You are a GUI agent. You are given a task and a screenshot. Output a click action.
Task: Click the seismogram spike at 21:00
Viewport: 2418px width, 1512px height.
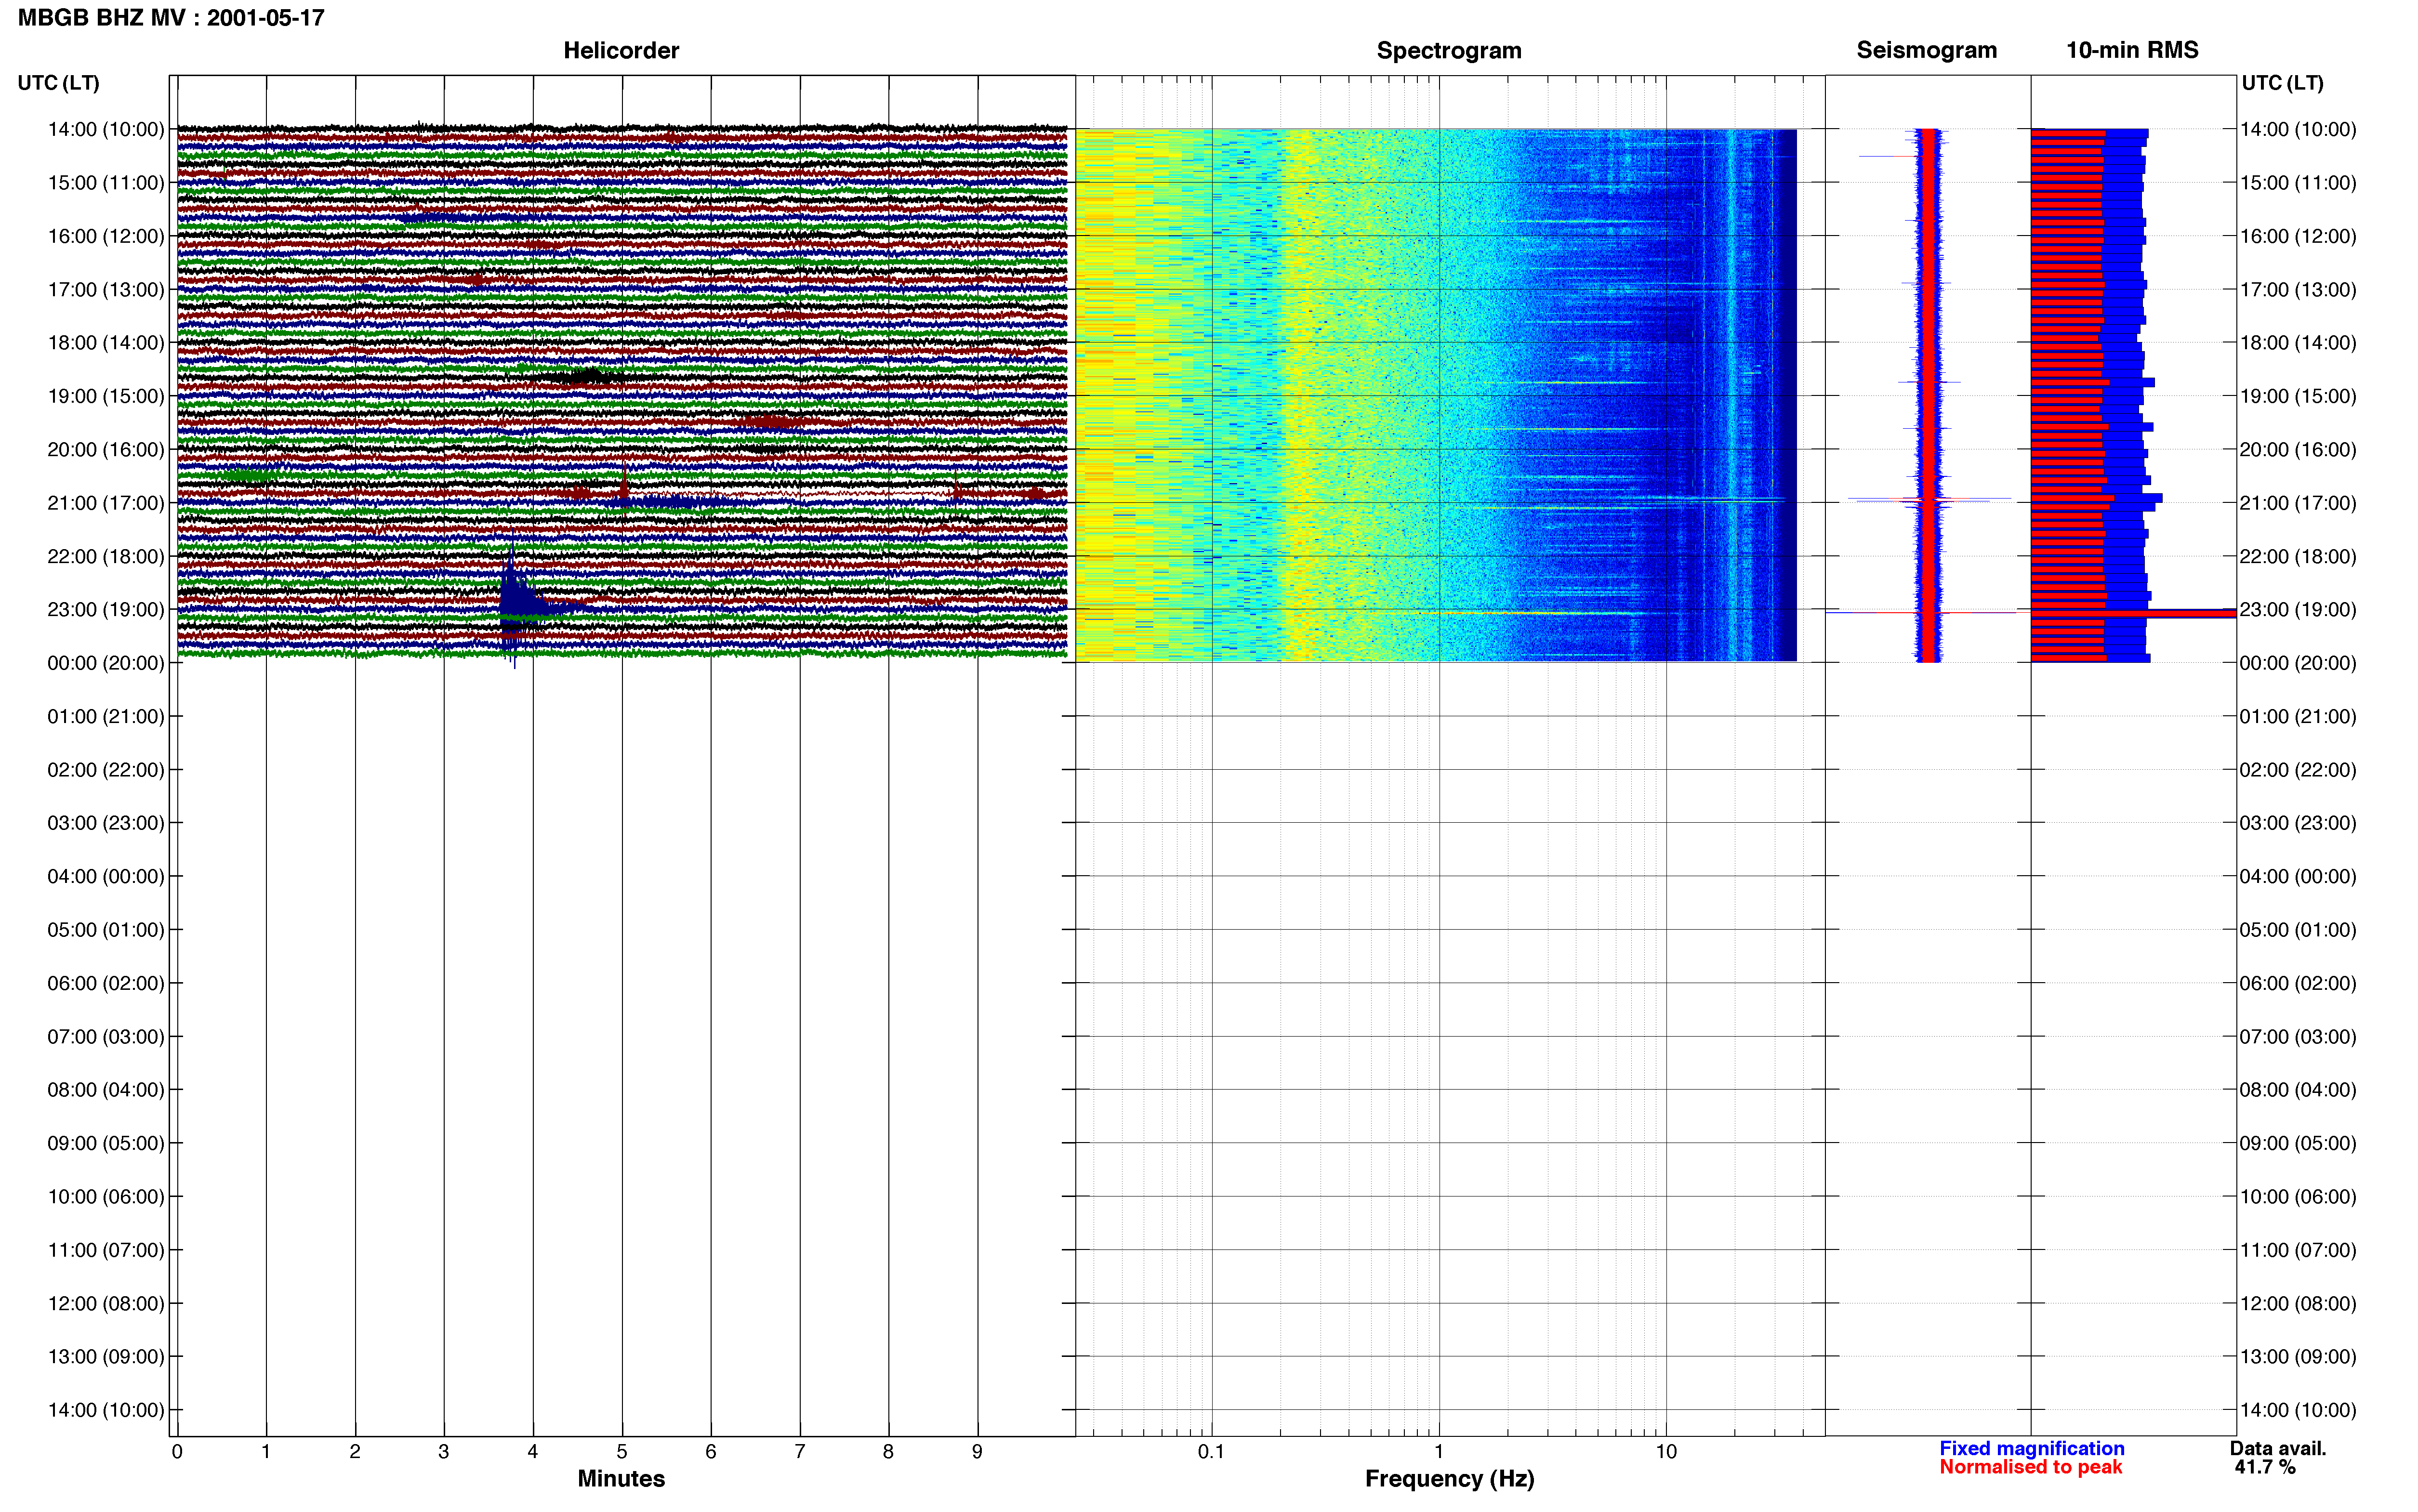1929,498
